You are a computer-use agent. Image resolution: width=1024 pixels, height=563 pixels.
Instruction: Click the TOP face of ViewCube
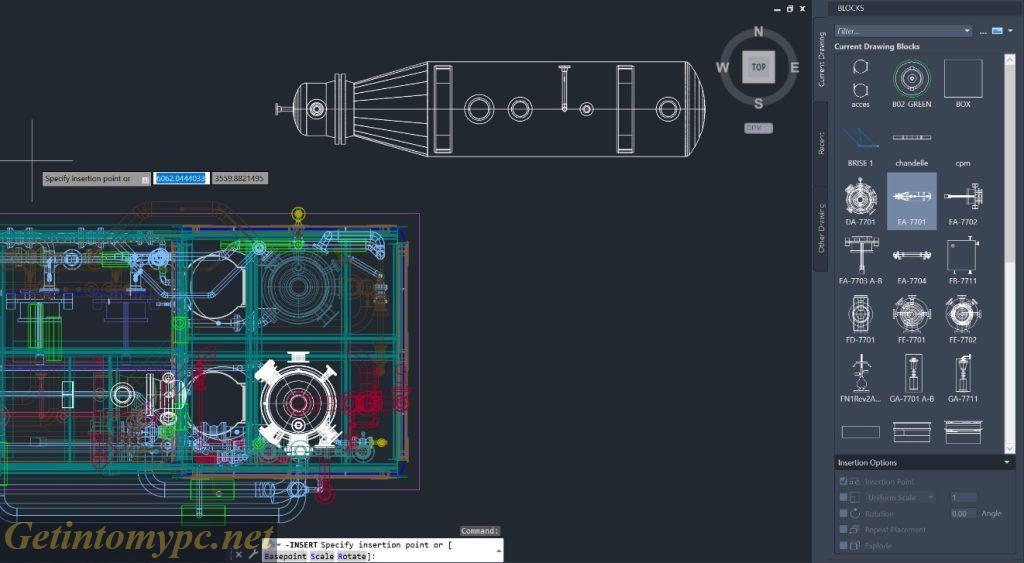pyautogui.click(x=758, y=67)
